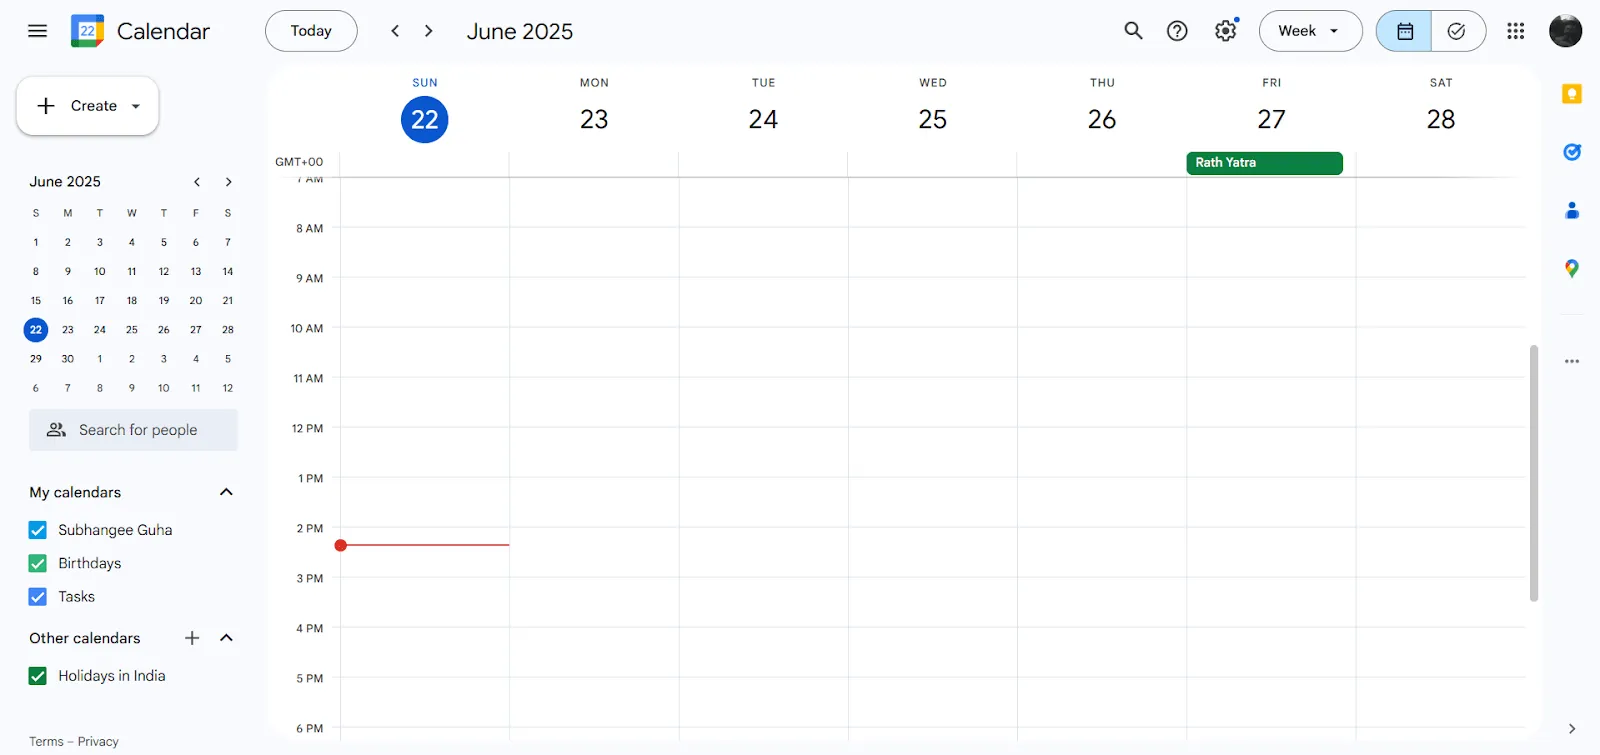The height and width of the screenshot is (755, 1600).
Task: Add other calendars plus icon
Action: tap(192, 638)
